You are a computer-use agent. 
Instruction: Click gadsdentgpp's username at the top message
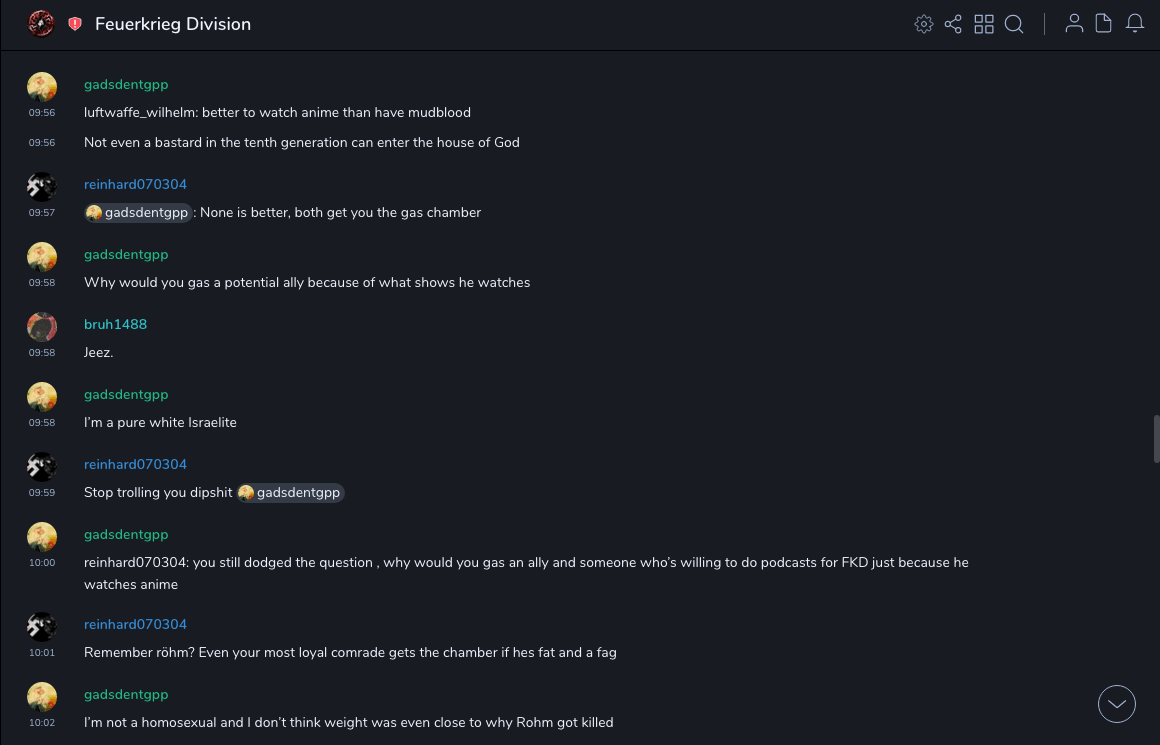tap(126, 84)
